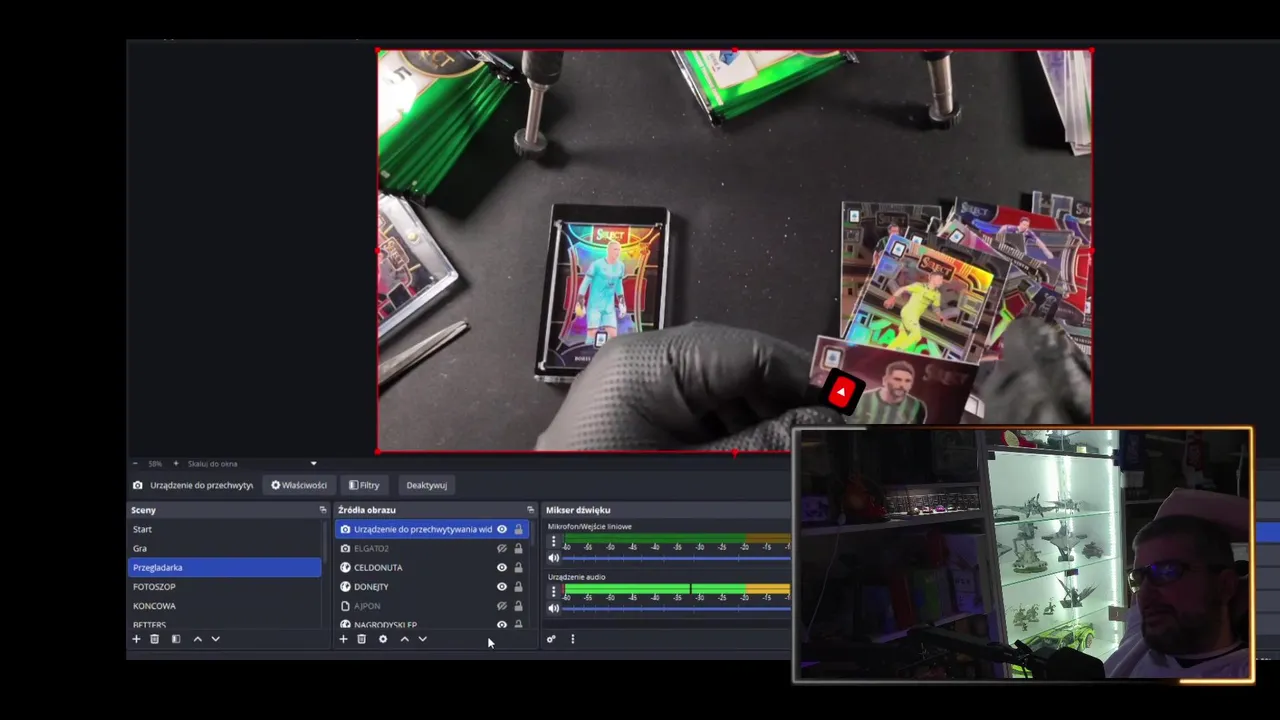
Task: Switch to the FOTOSZOP scene
Action: (x=224, y=586)
